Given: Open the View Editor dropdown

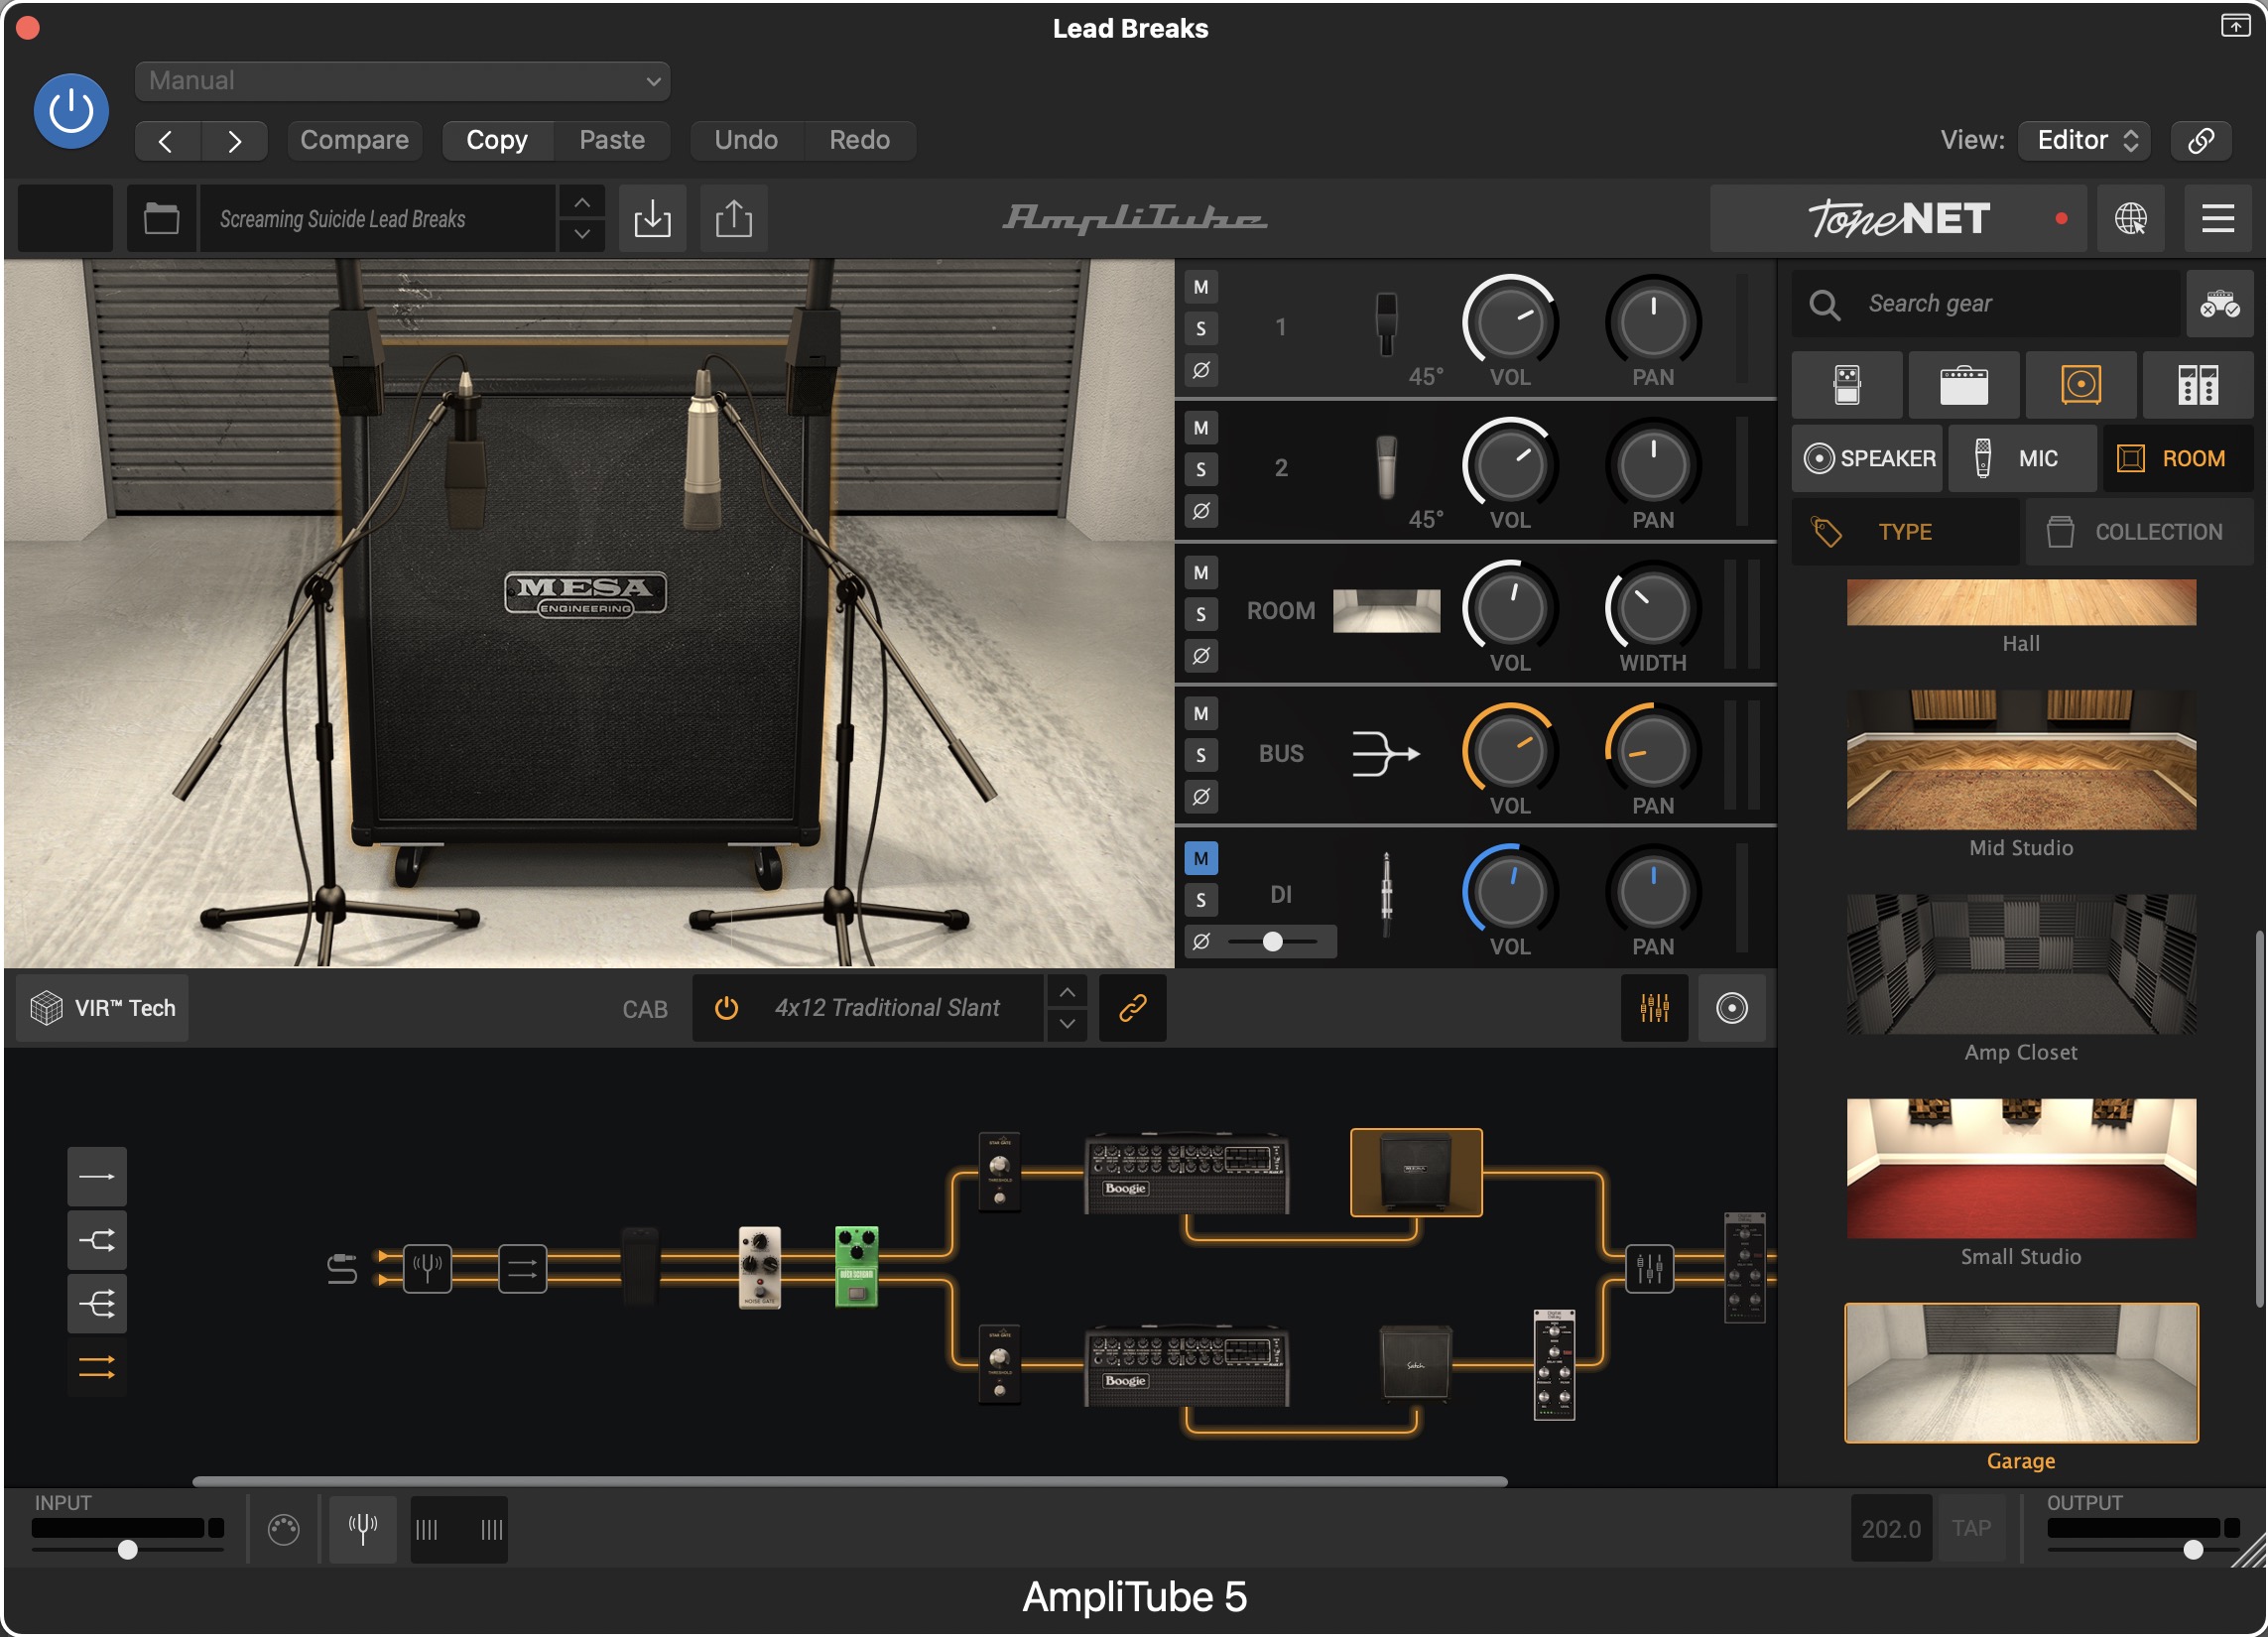Looking at the screenshot, I should 2086,140.
